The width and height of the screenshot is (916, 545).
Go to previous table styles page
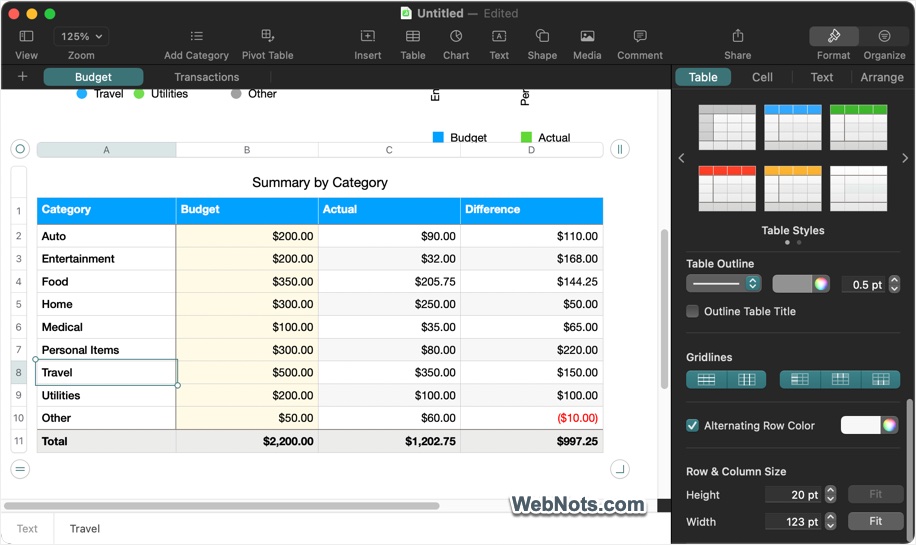click(681, 158)
